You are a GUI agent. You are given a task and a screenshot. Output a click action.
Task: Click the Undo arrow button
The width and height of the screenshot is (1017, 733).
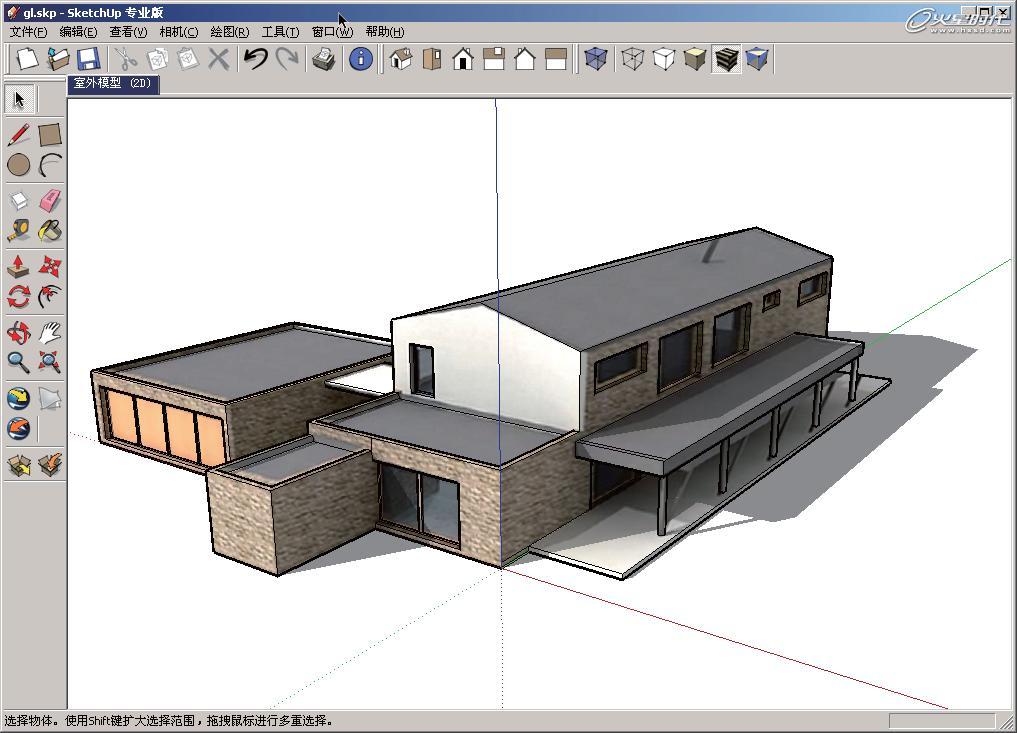(256, 59)
